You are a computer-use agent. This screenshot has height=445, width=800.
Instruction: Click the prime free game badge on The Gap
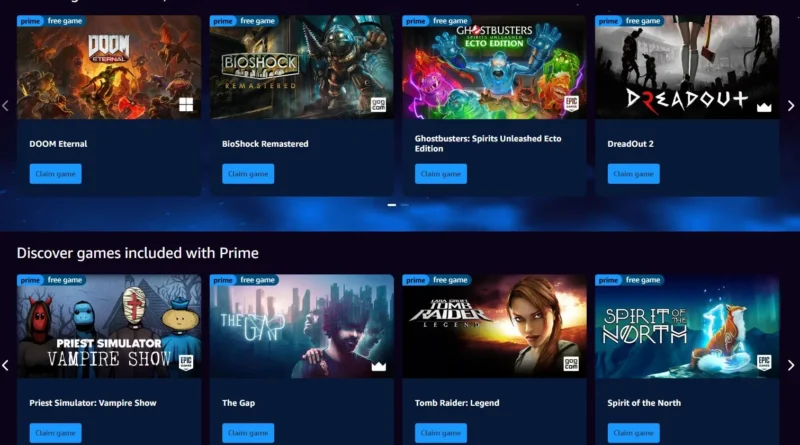[244, 280]
